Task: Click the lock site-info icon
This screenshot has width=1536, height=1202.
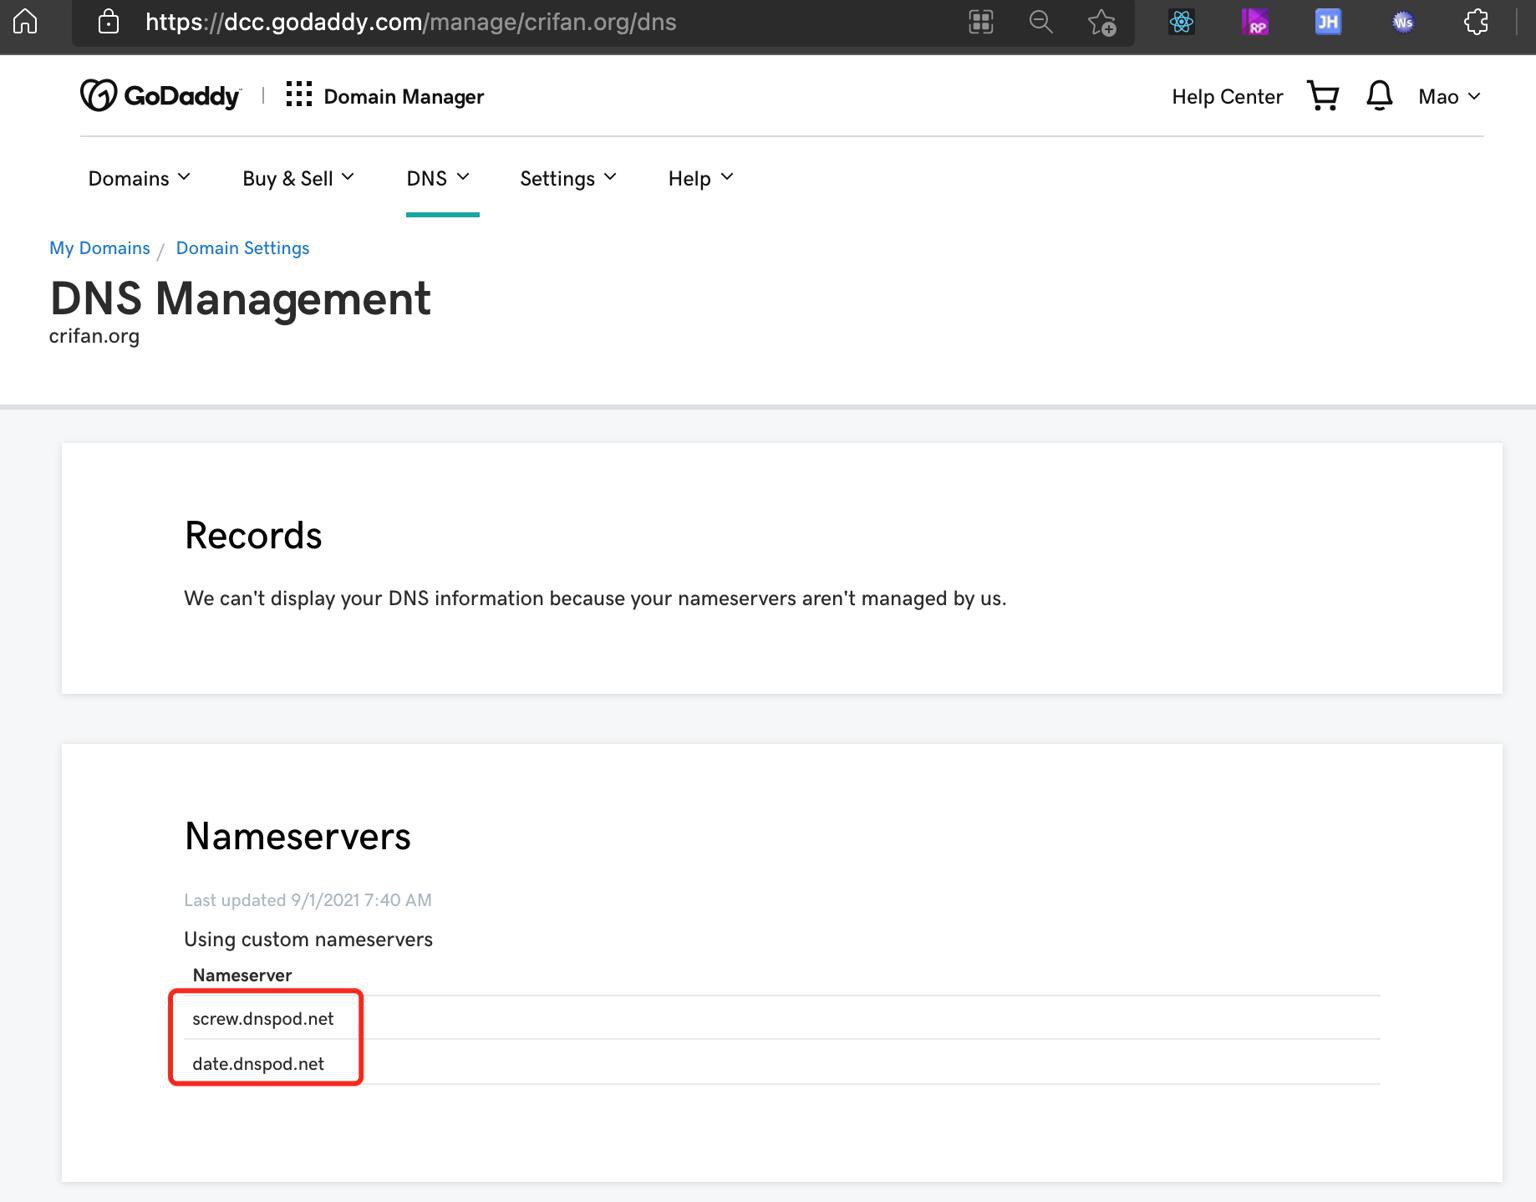Action: (x=108, y=21)
